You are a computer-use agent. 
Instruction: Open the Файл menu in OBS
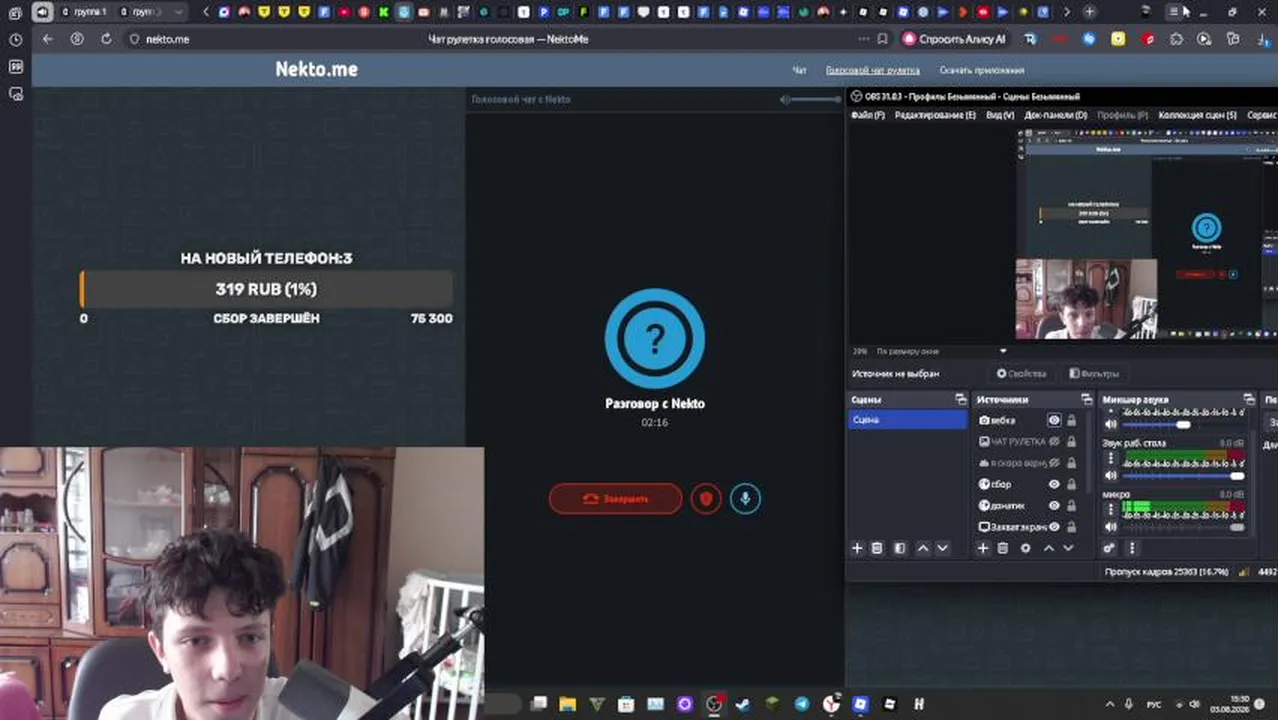click(867, 115)
